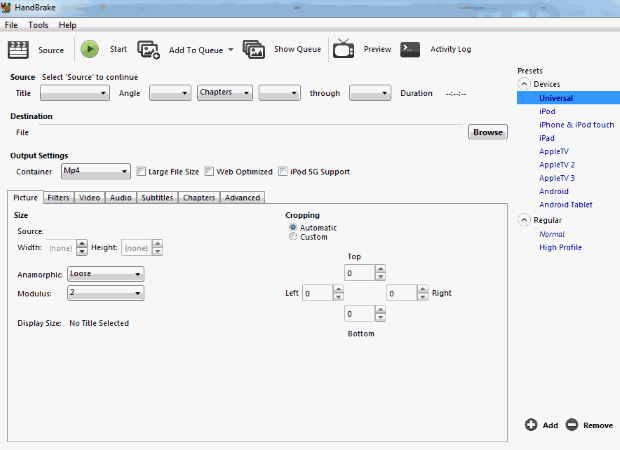The image size is (620, 450).
Task: Open the Container Mp4 dropdown
Action: point(95,171)
